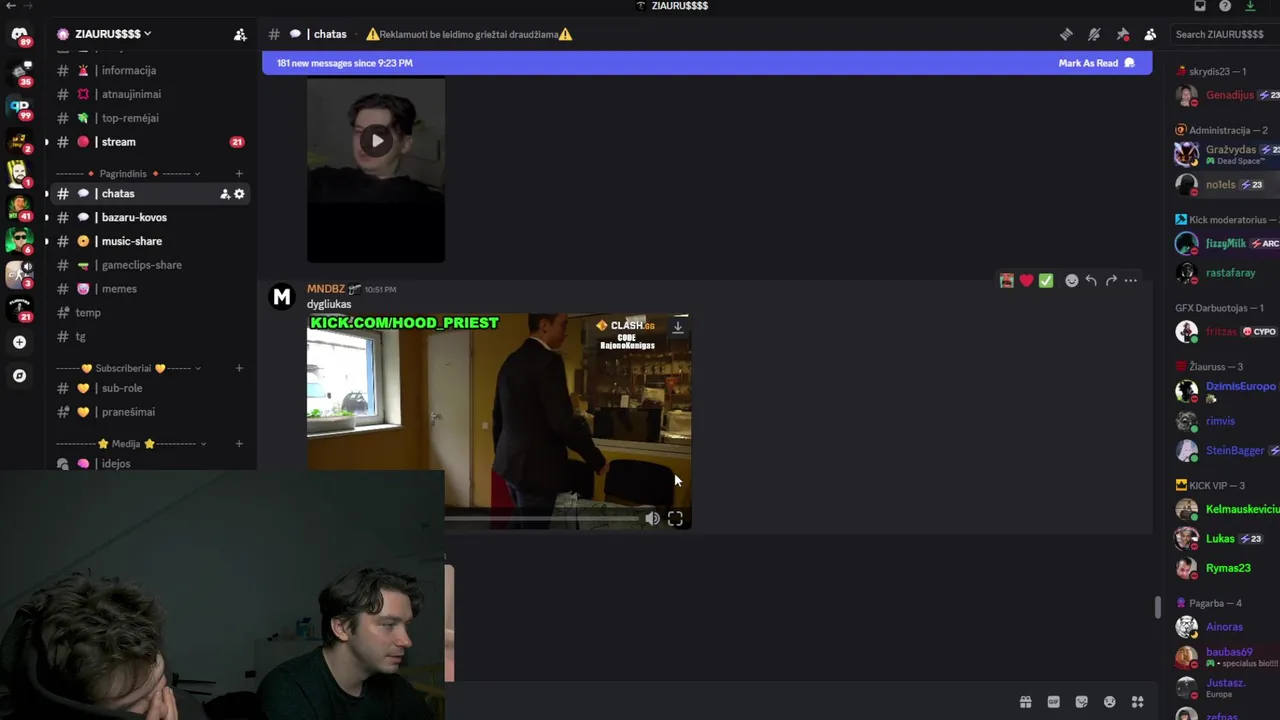Enter fullscreen on kick video
The height and width of the screenshot is (720, 1280).
(x=675, y=518)
